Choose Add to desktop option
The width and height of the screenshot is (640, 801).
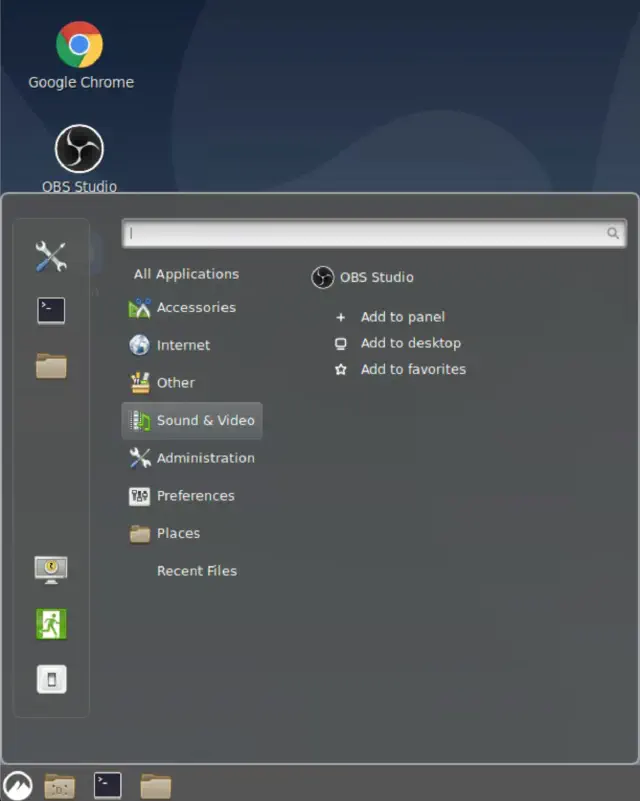(410, 343)
